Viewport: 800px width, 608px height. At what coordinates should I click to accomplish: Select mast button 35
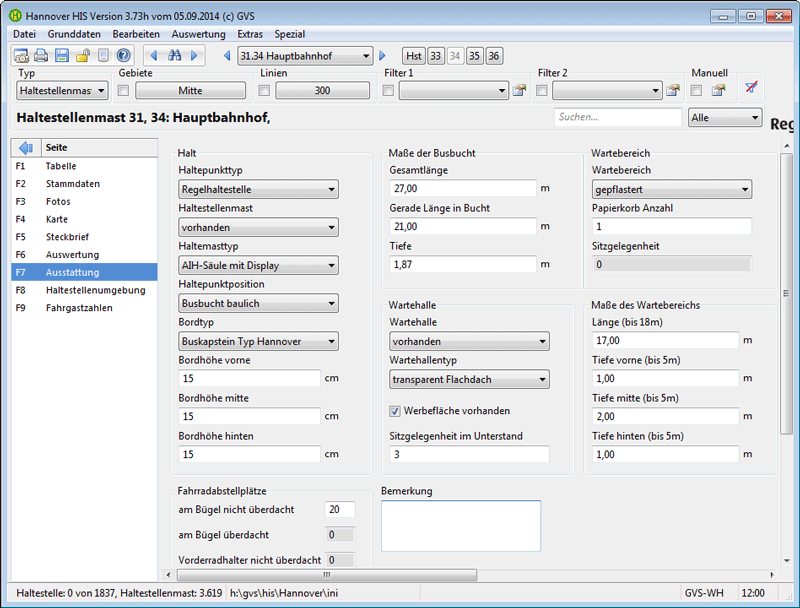474,56
